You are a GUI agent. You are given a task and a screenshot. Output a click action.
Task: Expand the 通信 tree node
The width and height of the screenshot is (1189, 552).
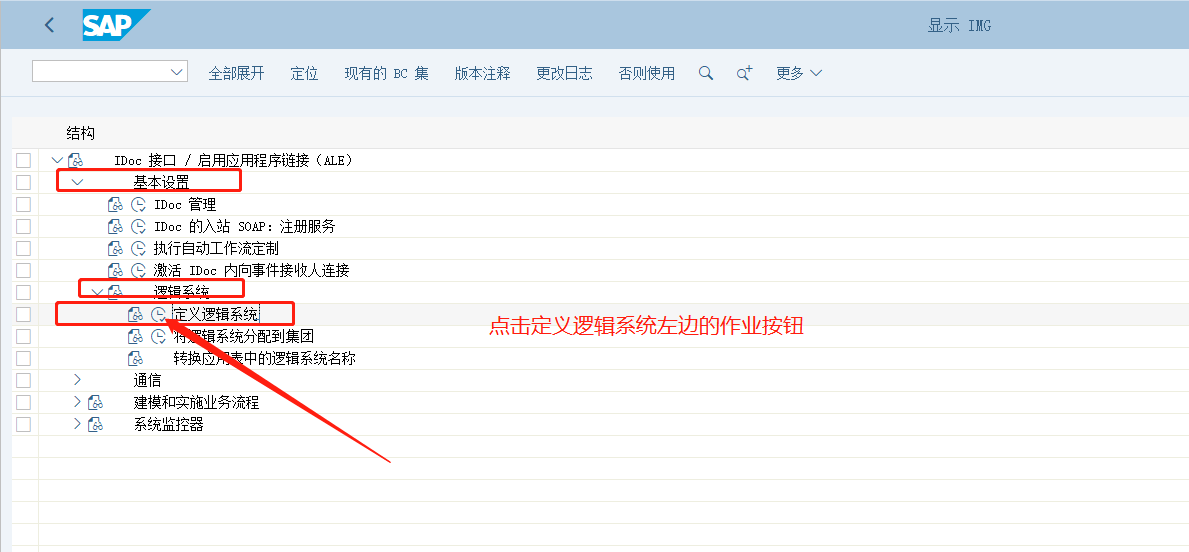point(77,380)
